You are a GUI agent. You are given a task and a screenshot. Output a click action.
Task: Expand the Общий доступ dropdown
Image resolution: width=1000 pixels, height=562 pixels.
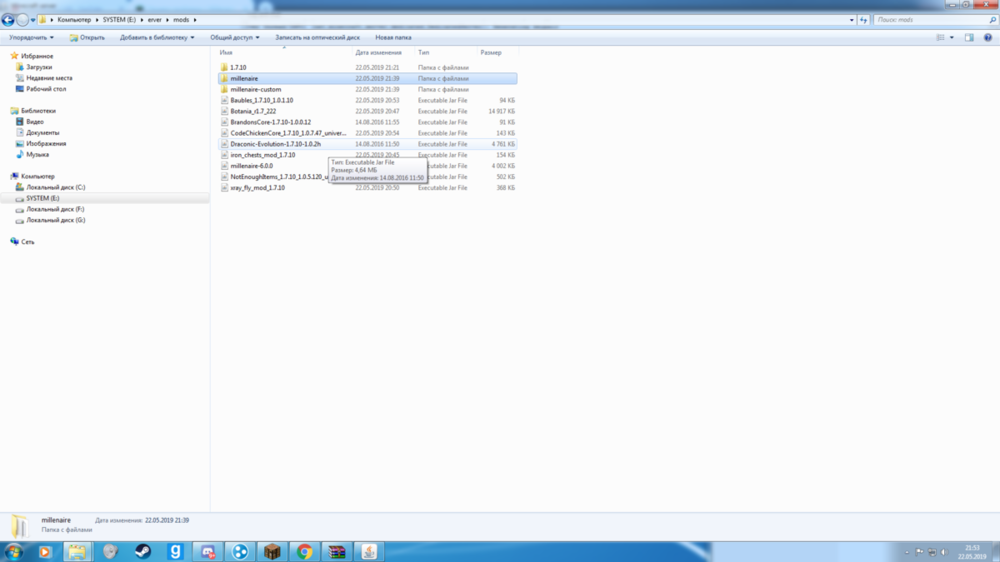tap(235, 38)
